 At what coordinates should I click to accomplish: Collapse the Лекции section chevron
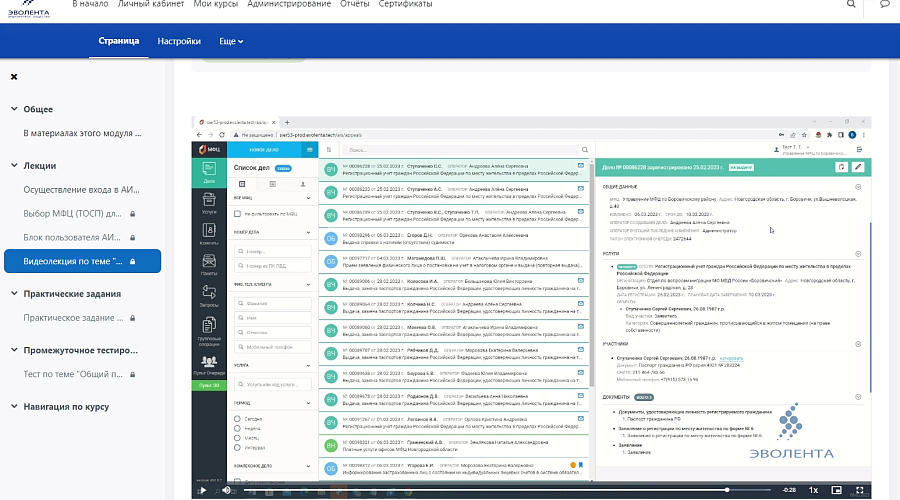[x=14, y=165]
